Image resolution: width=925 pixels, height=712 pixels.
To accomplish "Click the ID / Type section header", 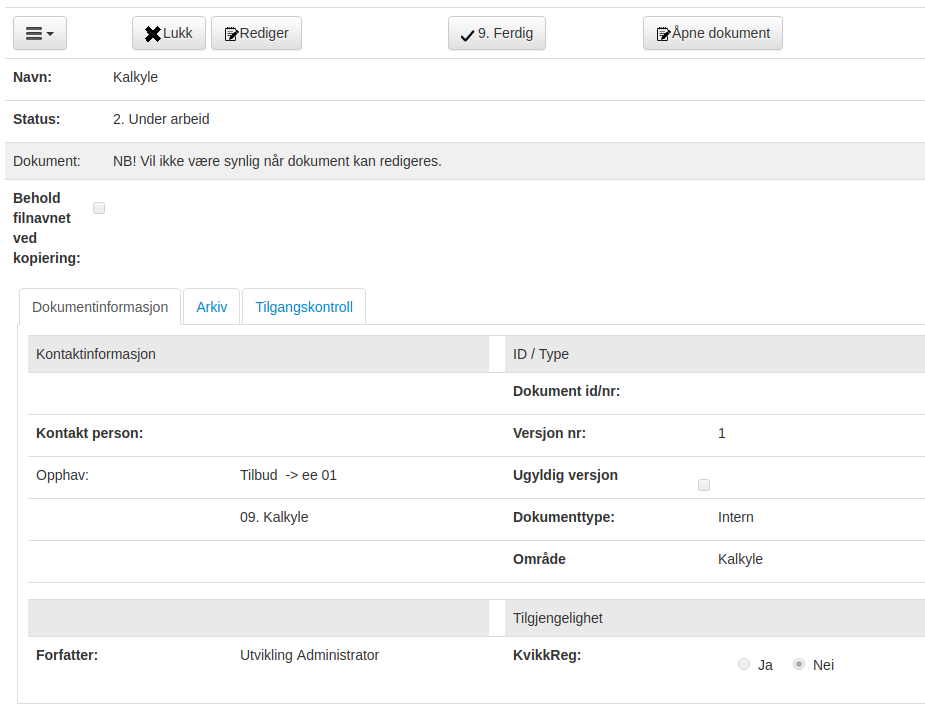I will [x=541, y=354].
